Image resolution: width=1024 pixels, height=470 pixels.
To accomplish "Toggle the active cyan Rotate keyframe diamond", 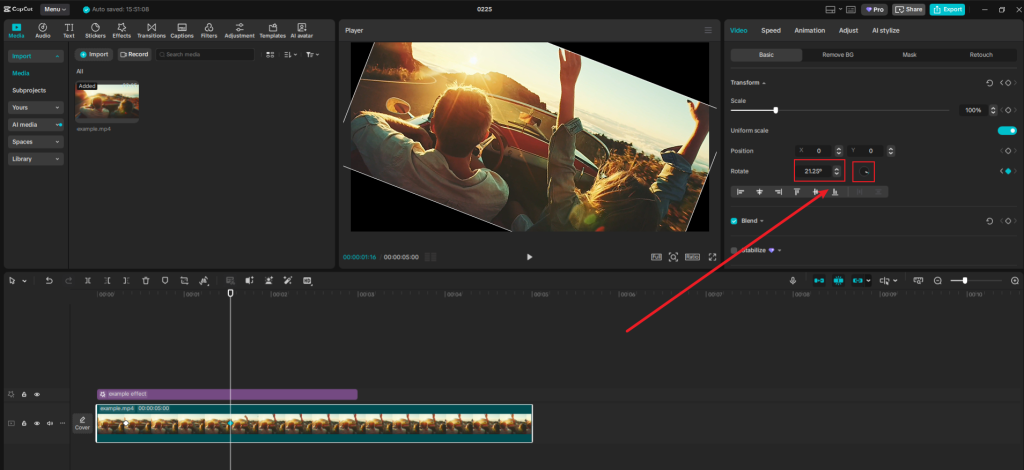I will 1008,171.
